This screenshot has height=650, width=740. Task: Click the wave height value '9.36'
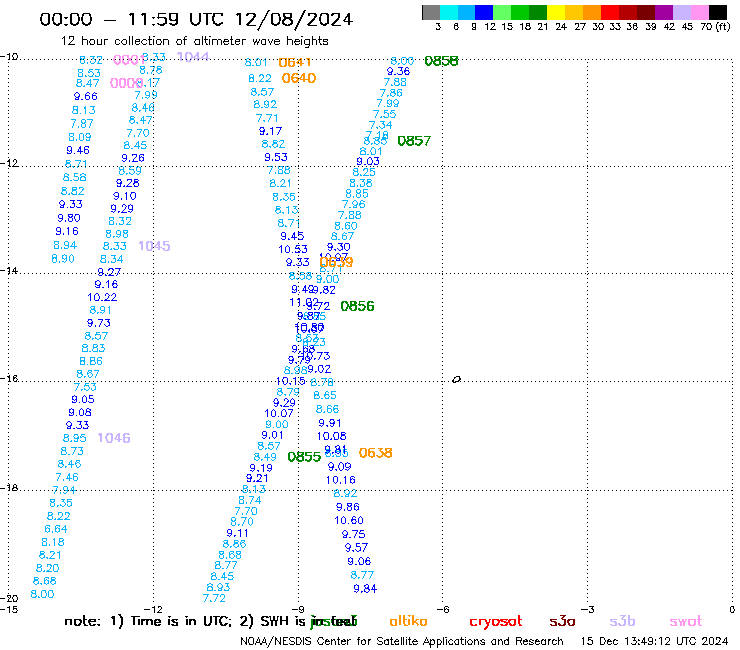coord(398,71)
